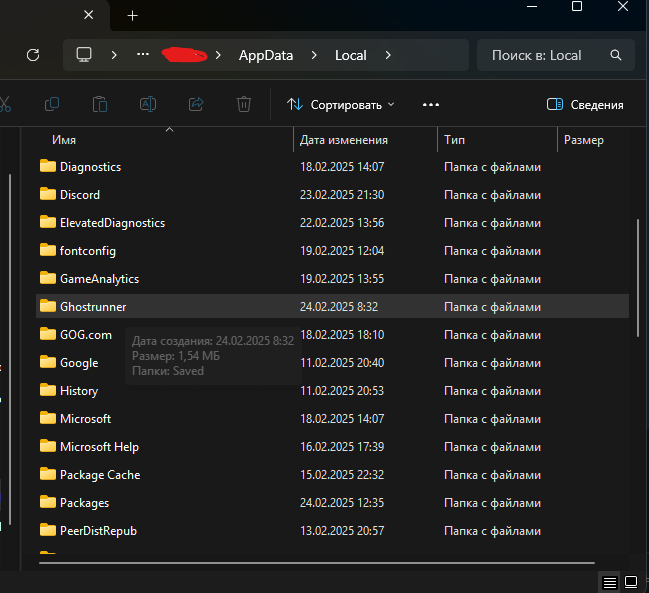
Task: Sort by the Имя column header
Action: coord(64,140)
